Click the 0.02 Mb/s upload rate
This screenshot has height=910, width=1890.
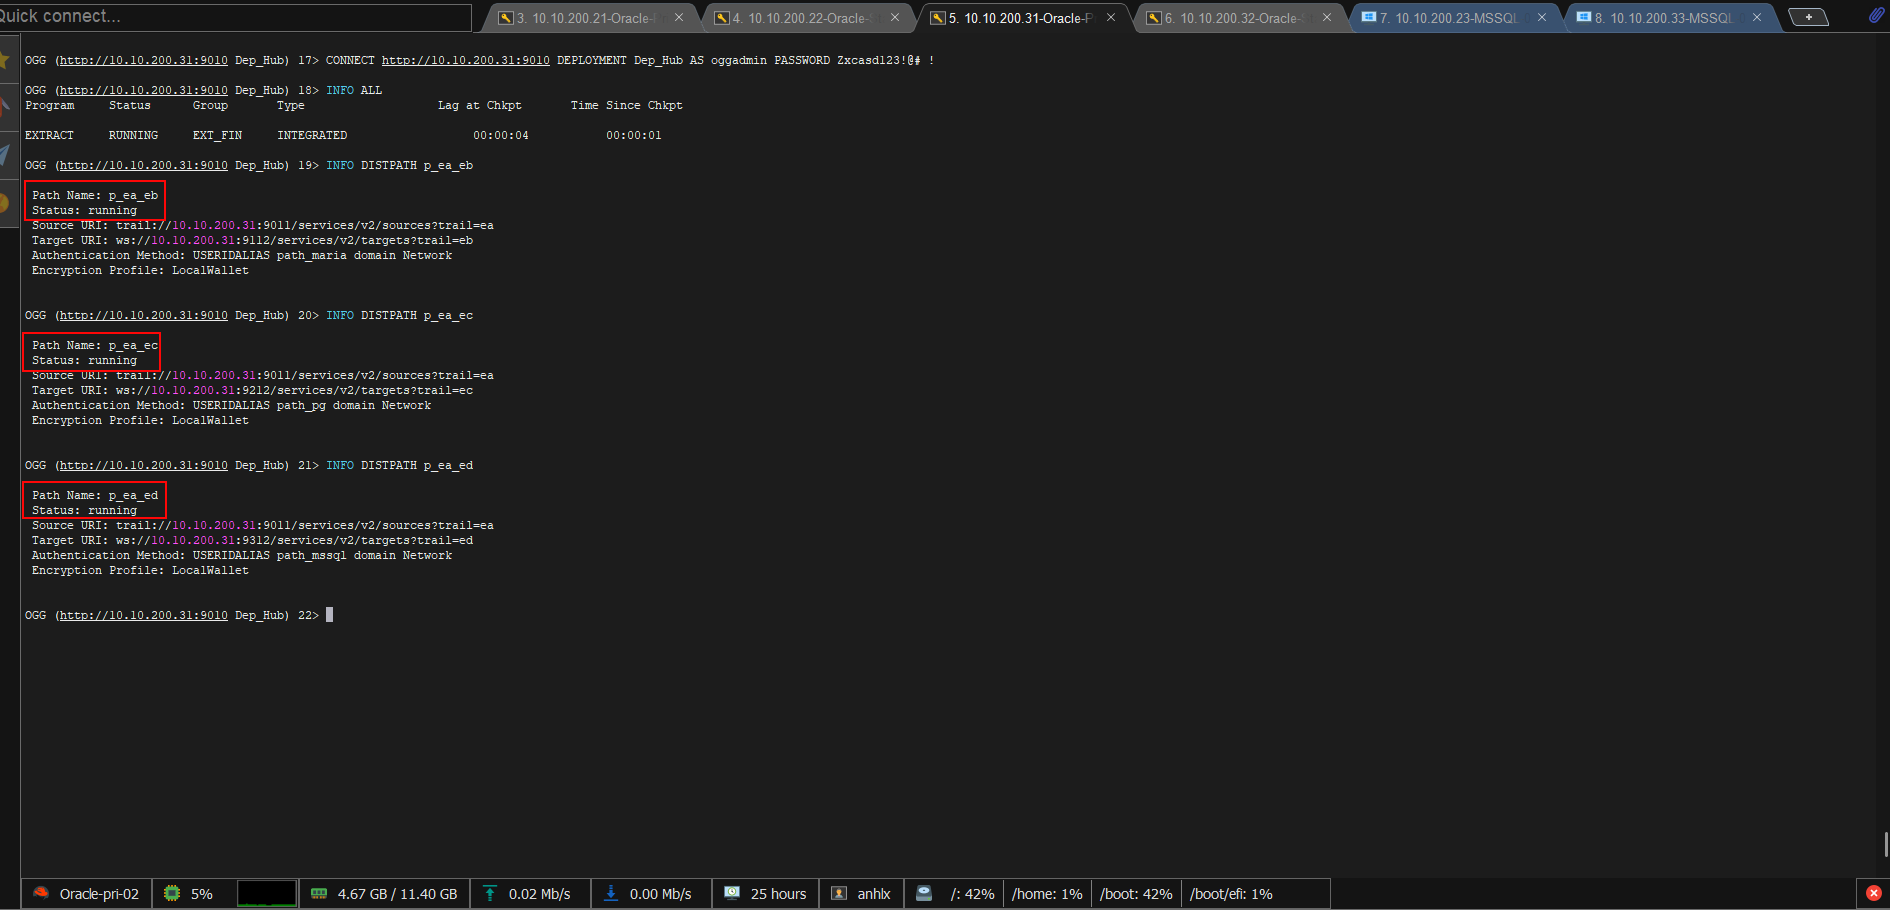point(539,894)
